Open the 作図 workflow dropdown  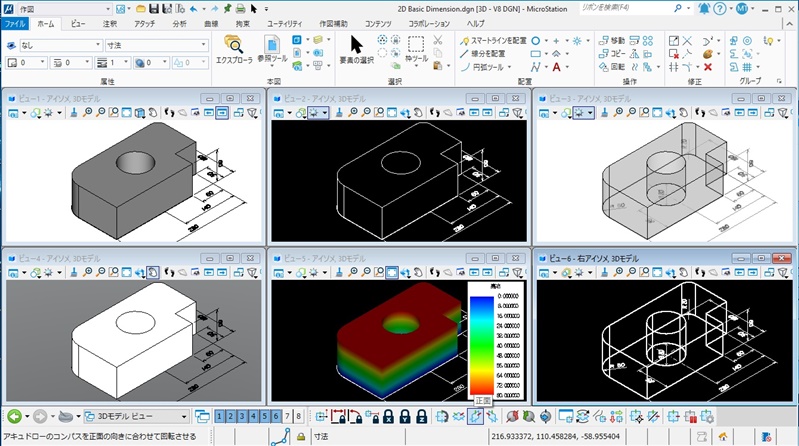click(63, 8)
